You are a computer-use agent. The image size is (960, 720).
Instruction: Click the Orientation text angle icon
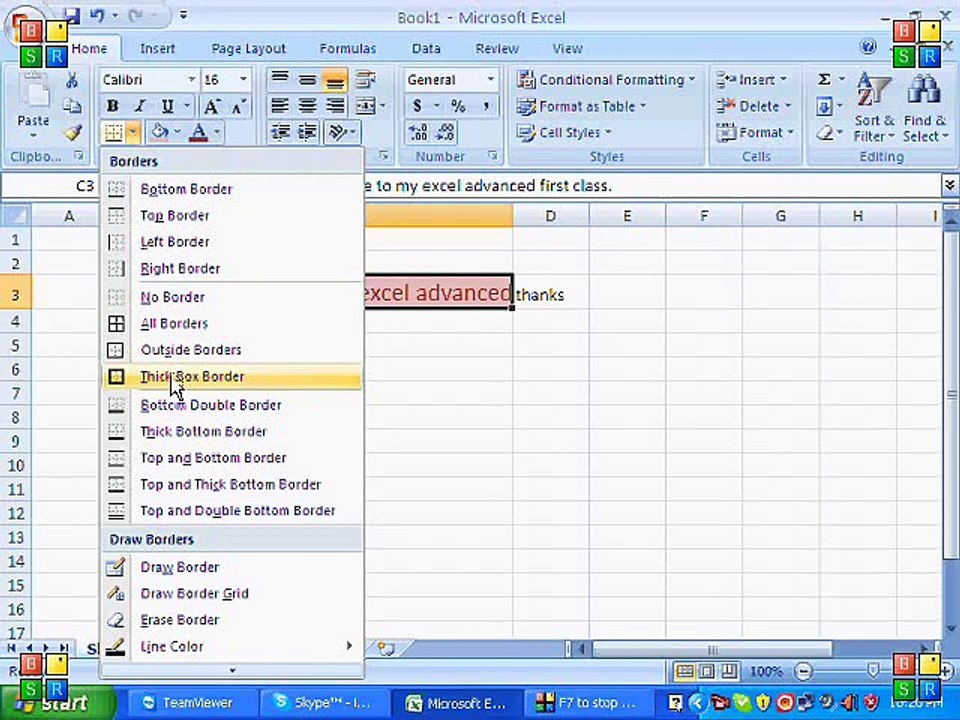click(338, 132)
